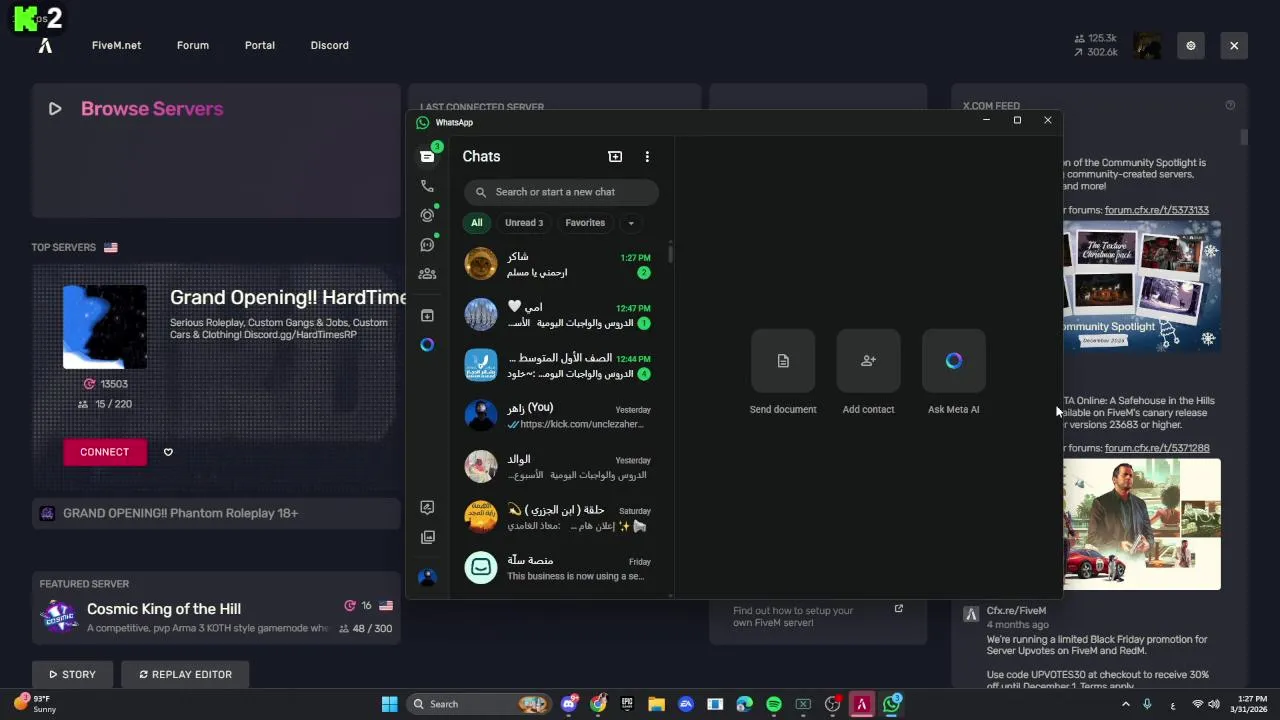The image size is (1280, 720).
Task: Open the forum.cfx.re/t/5371288 link
Action: click(x=1156, y=448)
